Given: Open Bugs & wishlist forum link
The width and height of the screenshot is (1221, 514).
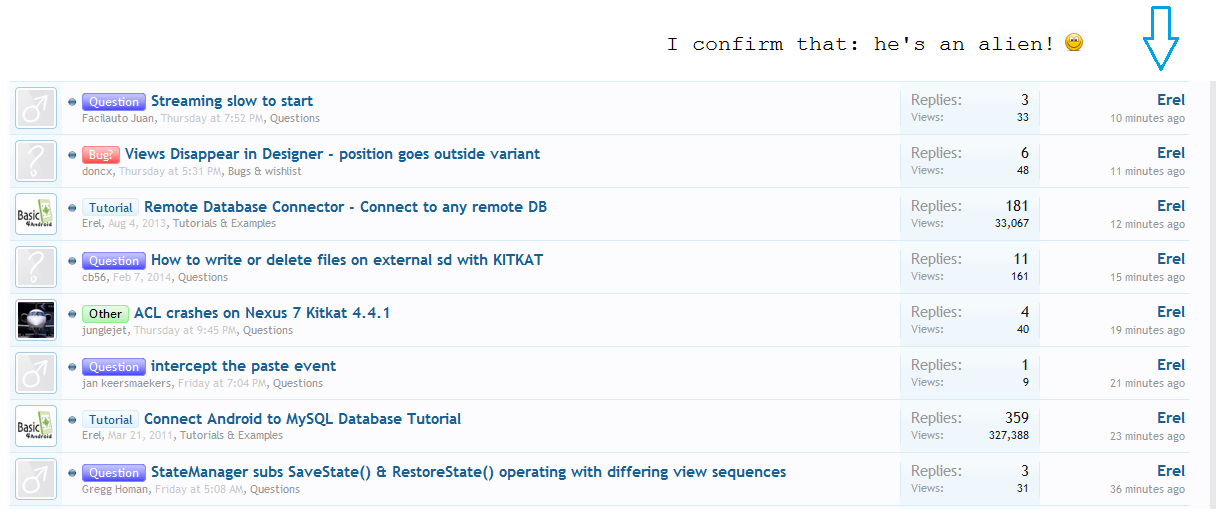Looking at the screenshot, I should coord(264,171).
